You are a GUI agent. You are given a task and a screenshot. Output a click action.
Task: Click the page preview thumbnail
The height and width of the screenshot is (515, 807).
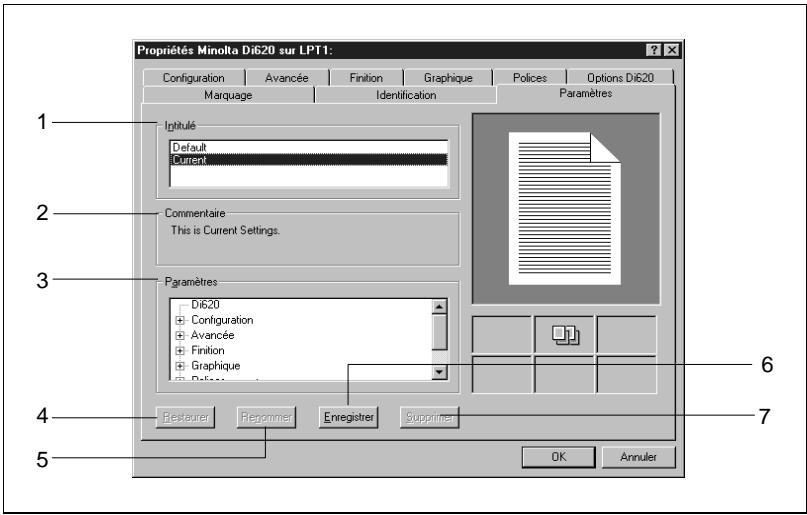click(x=565, y=208)
